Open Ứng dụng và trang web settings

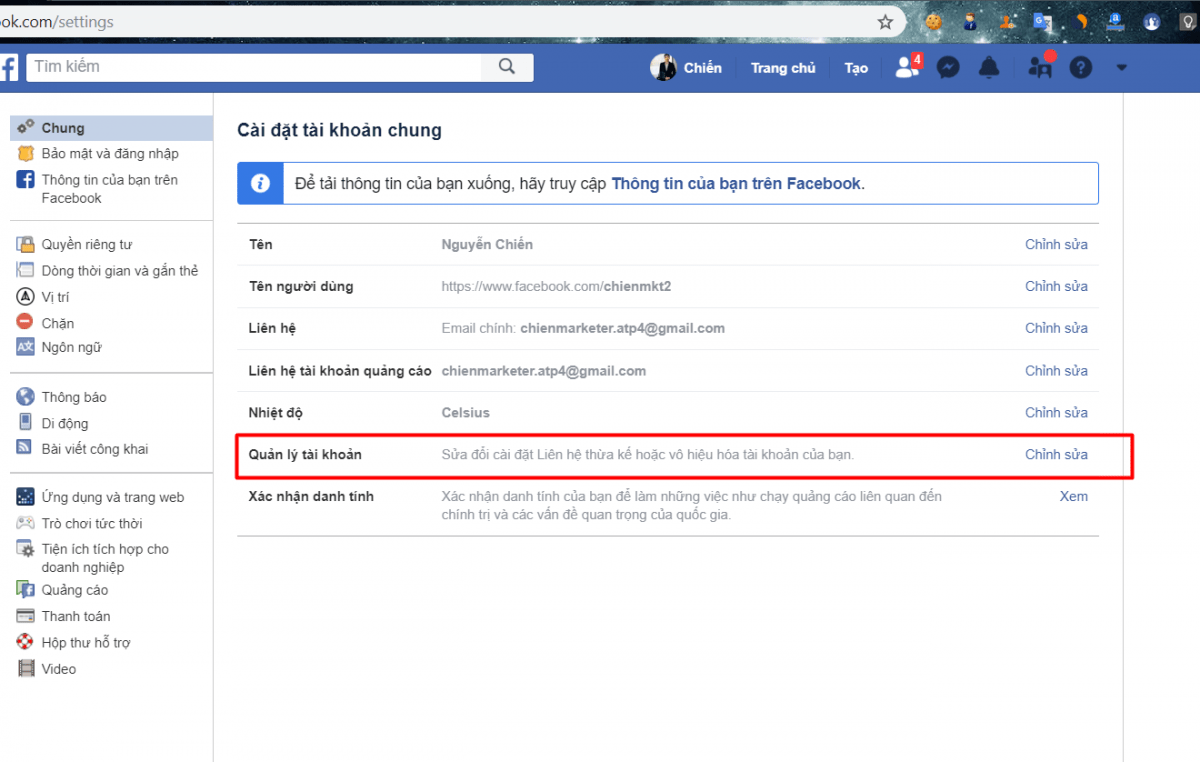[112, 497]
